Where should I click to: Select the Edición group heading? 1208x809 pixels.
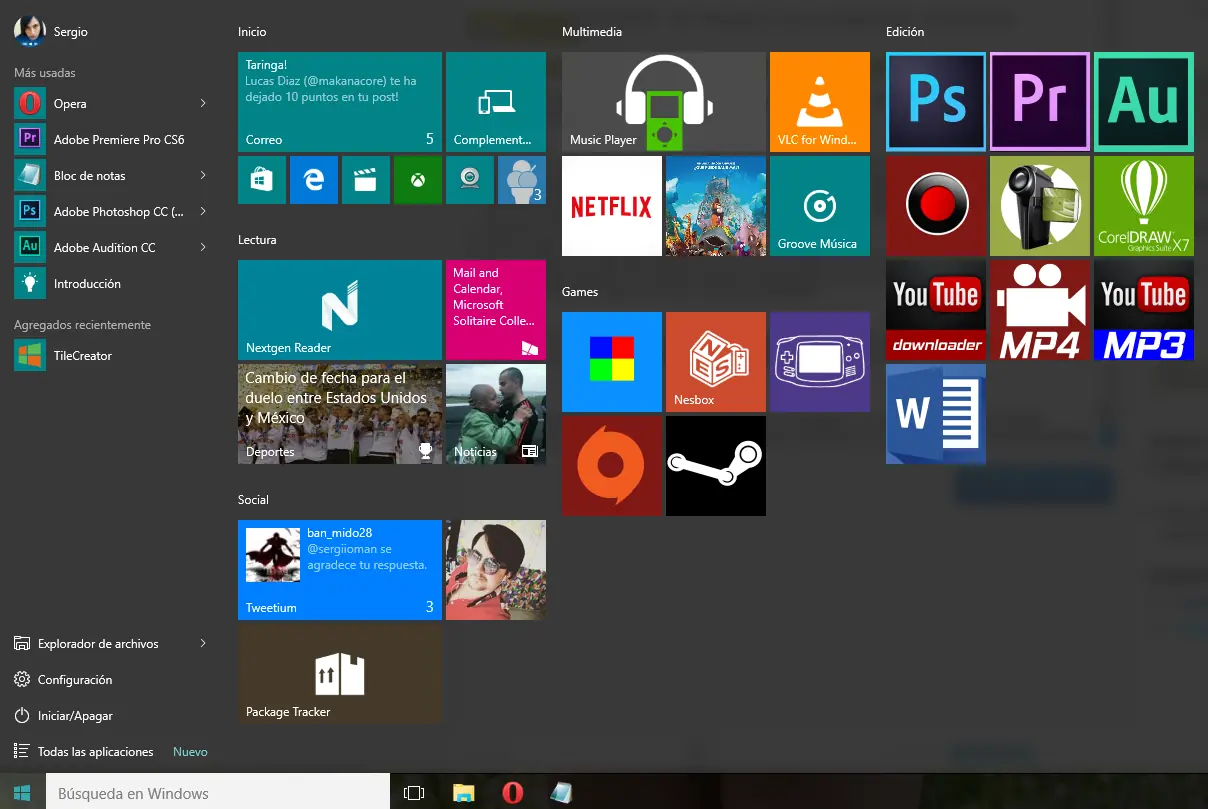(905, 32)
